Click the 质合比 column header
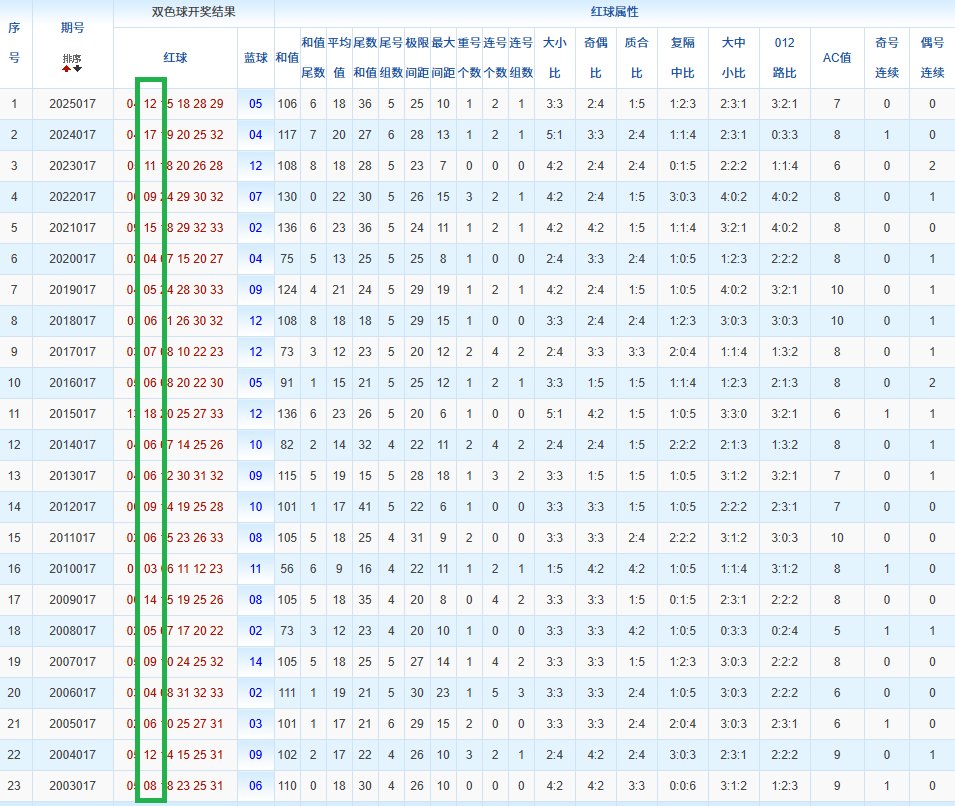Viewport: 955px width, 806px height. 636,57
